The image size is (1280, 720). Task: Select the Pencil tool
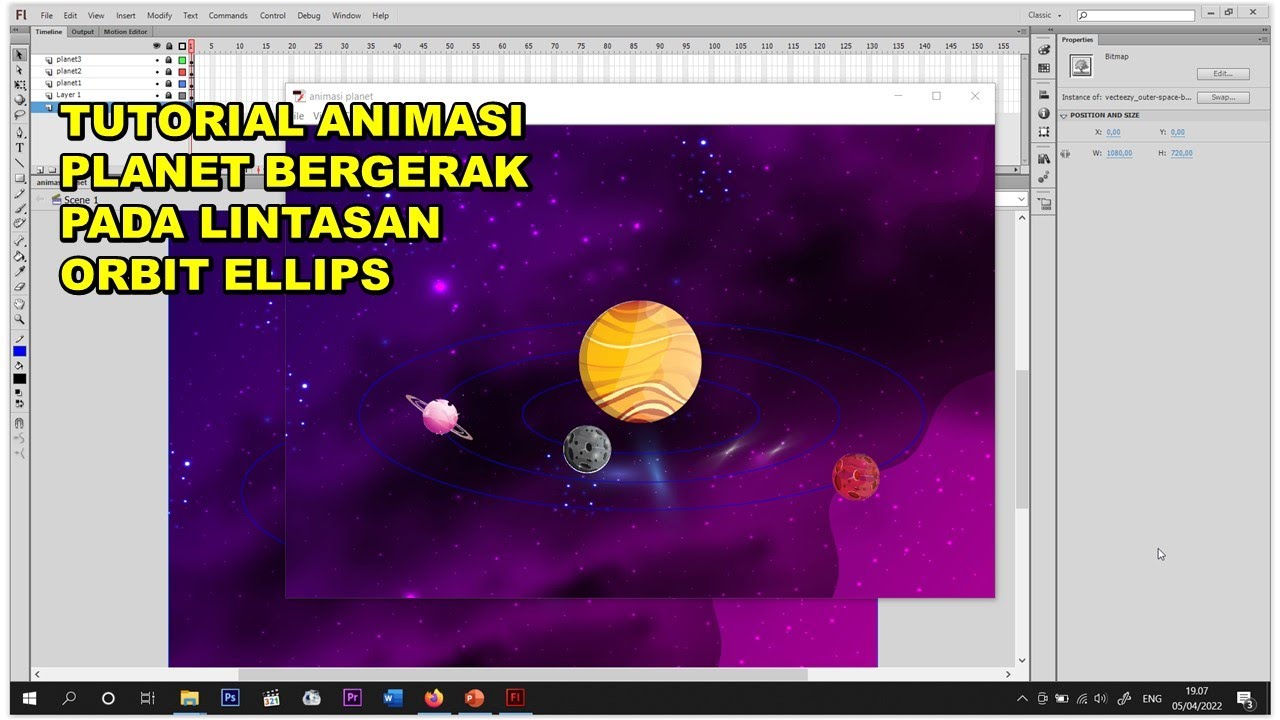tap(19, 193)
